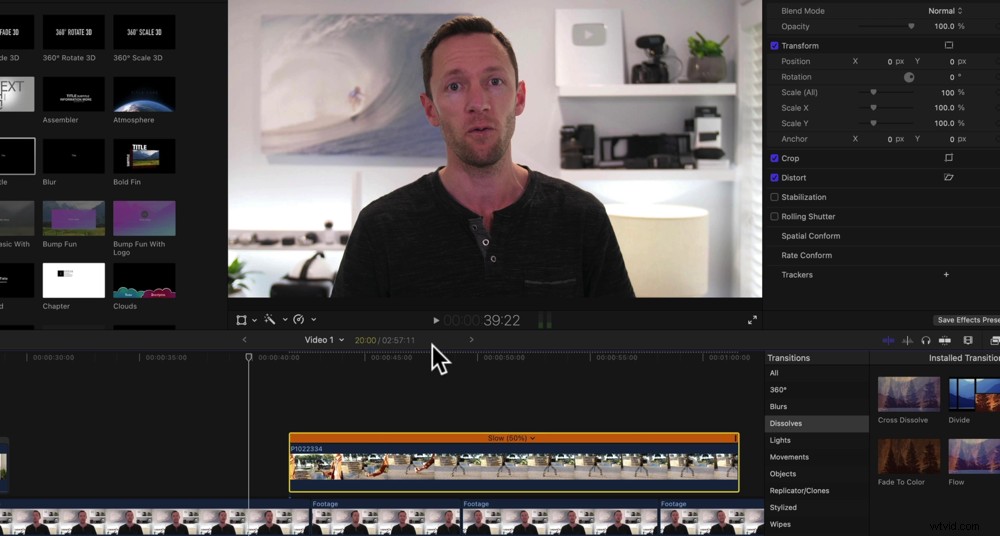1000x536 pixels.
Task: Toggle video and audio skimming
Action: (x=888, y=341)
